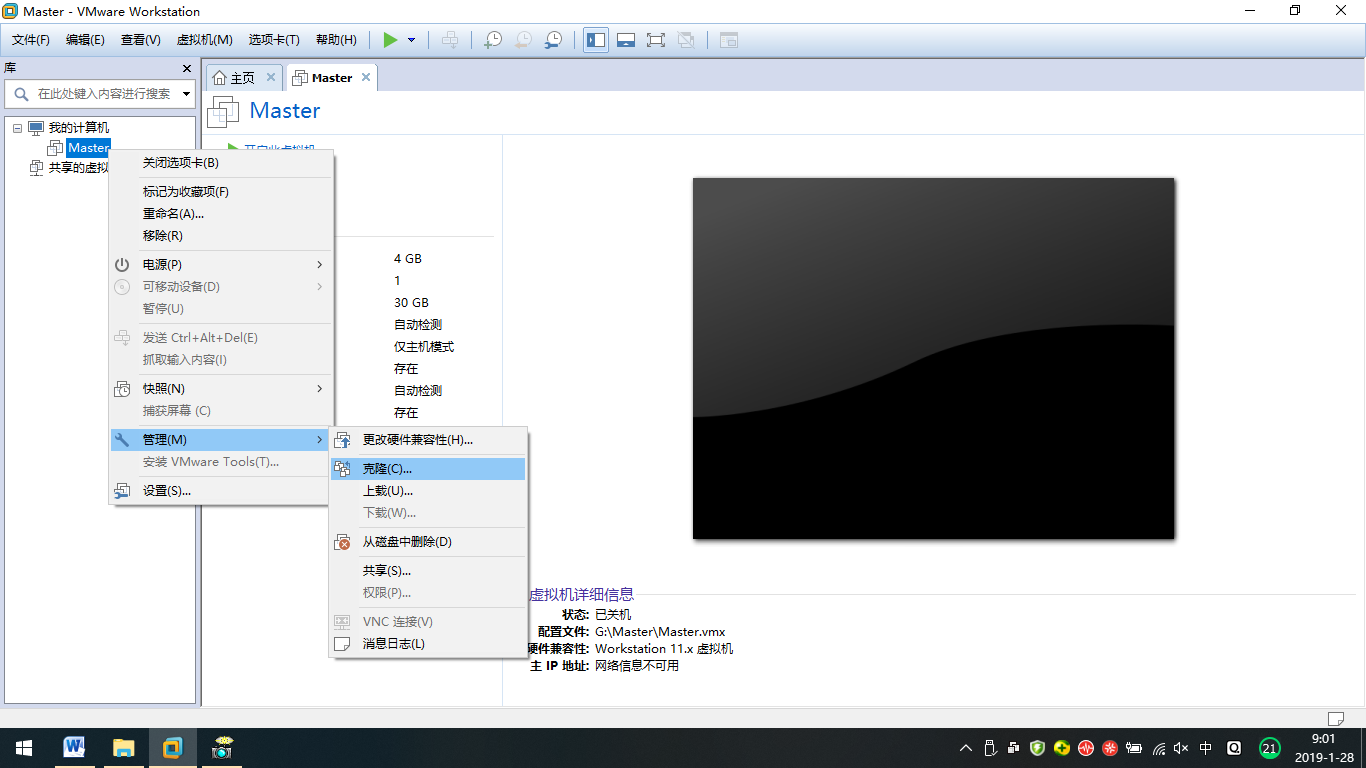The height and width of the screenshot is (768, 1366).
Task: Click the clone icon beside 克隆(C)
Action: pos(343,469)
